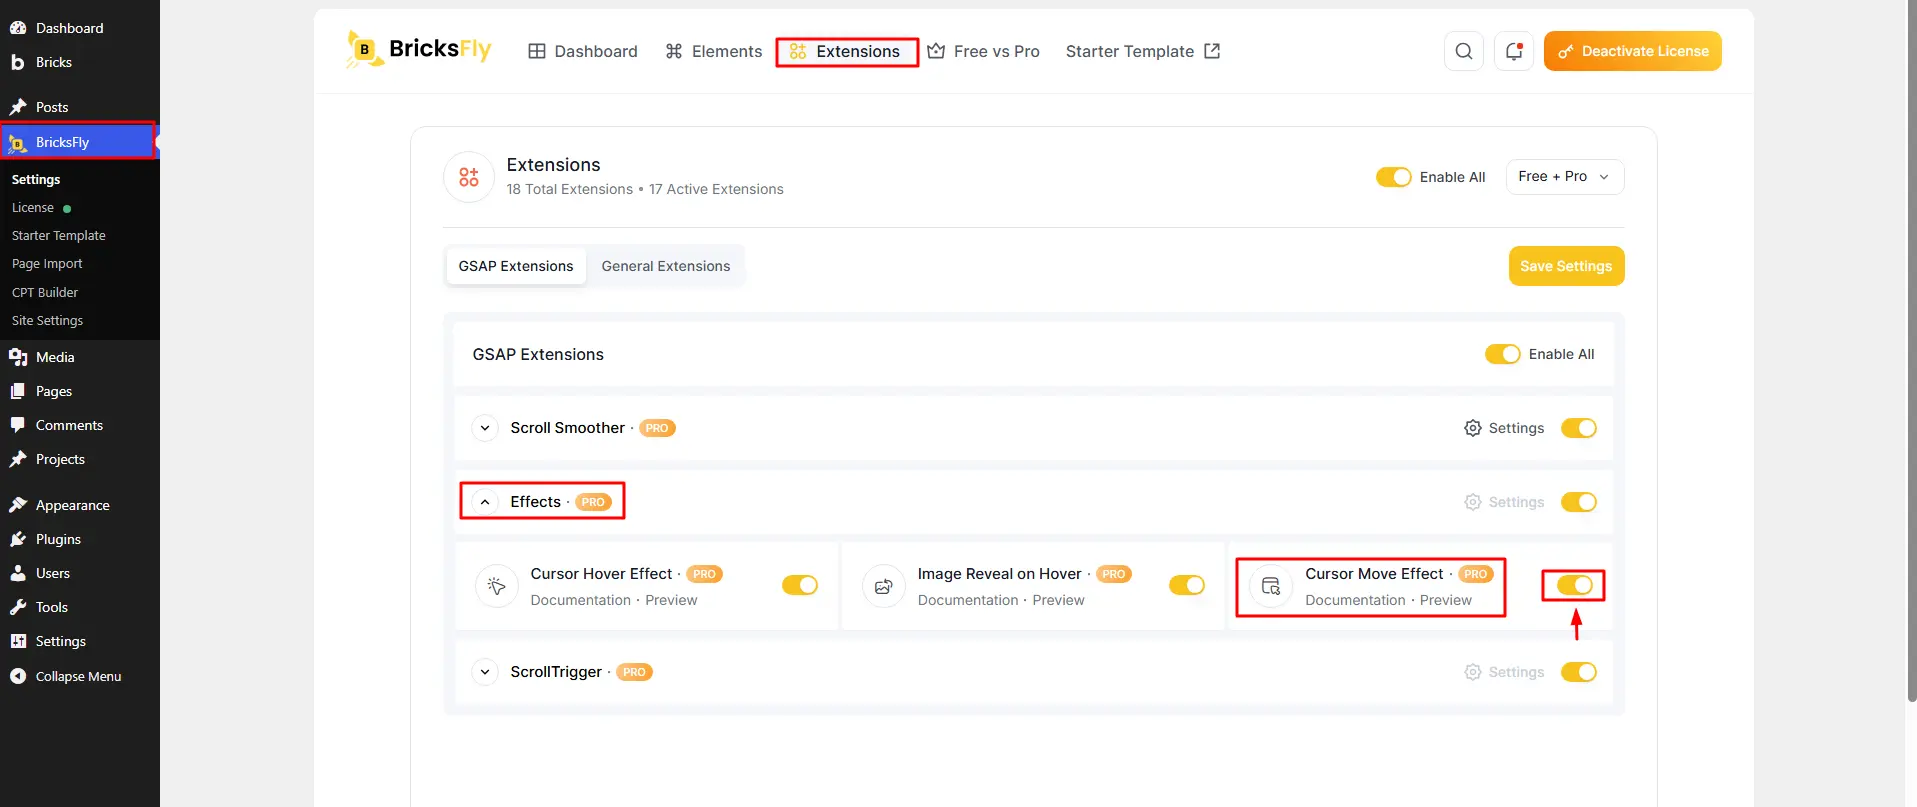Open Cursor Hover Effect Documentation link
1917x807 pixels.
[581, 600]
